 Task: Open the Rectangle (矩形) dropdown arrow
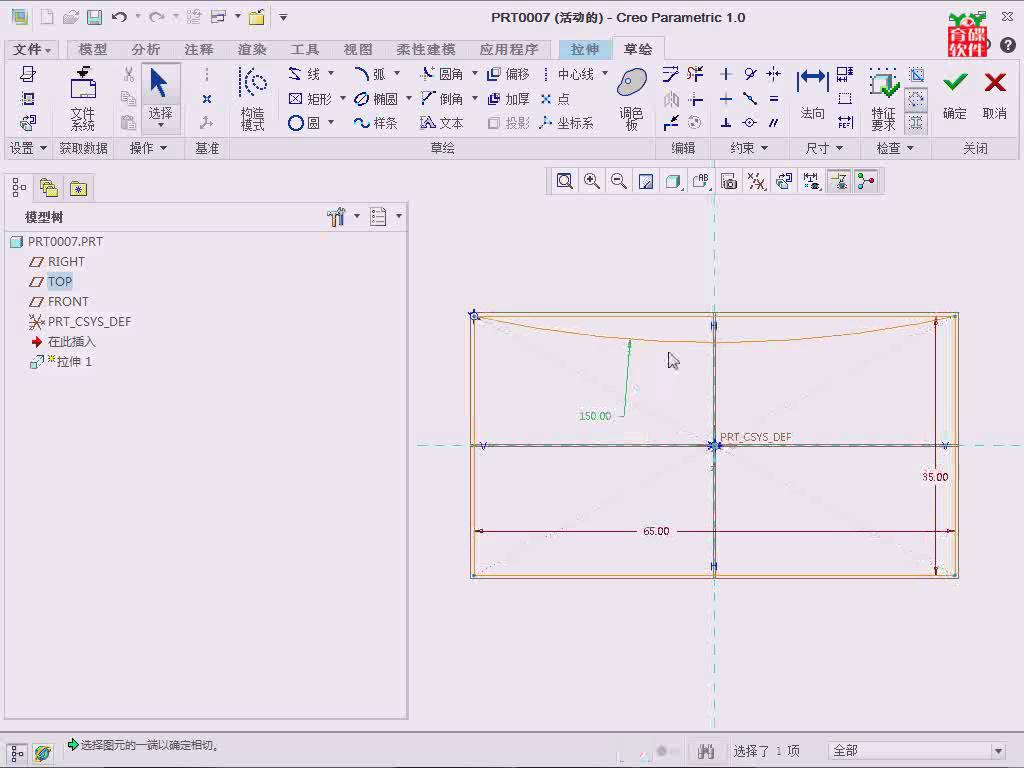(x=343, y=98)
